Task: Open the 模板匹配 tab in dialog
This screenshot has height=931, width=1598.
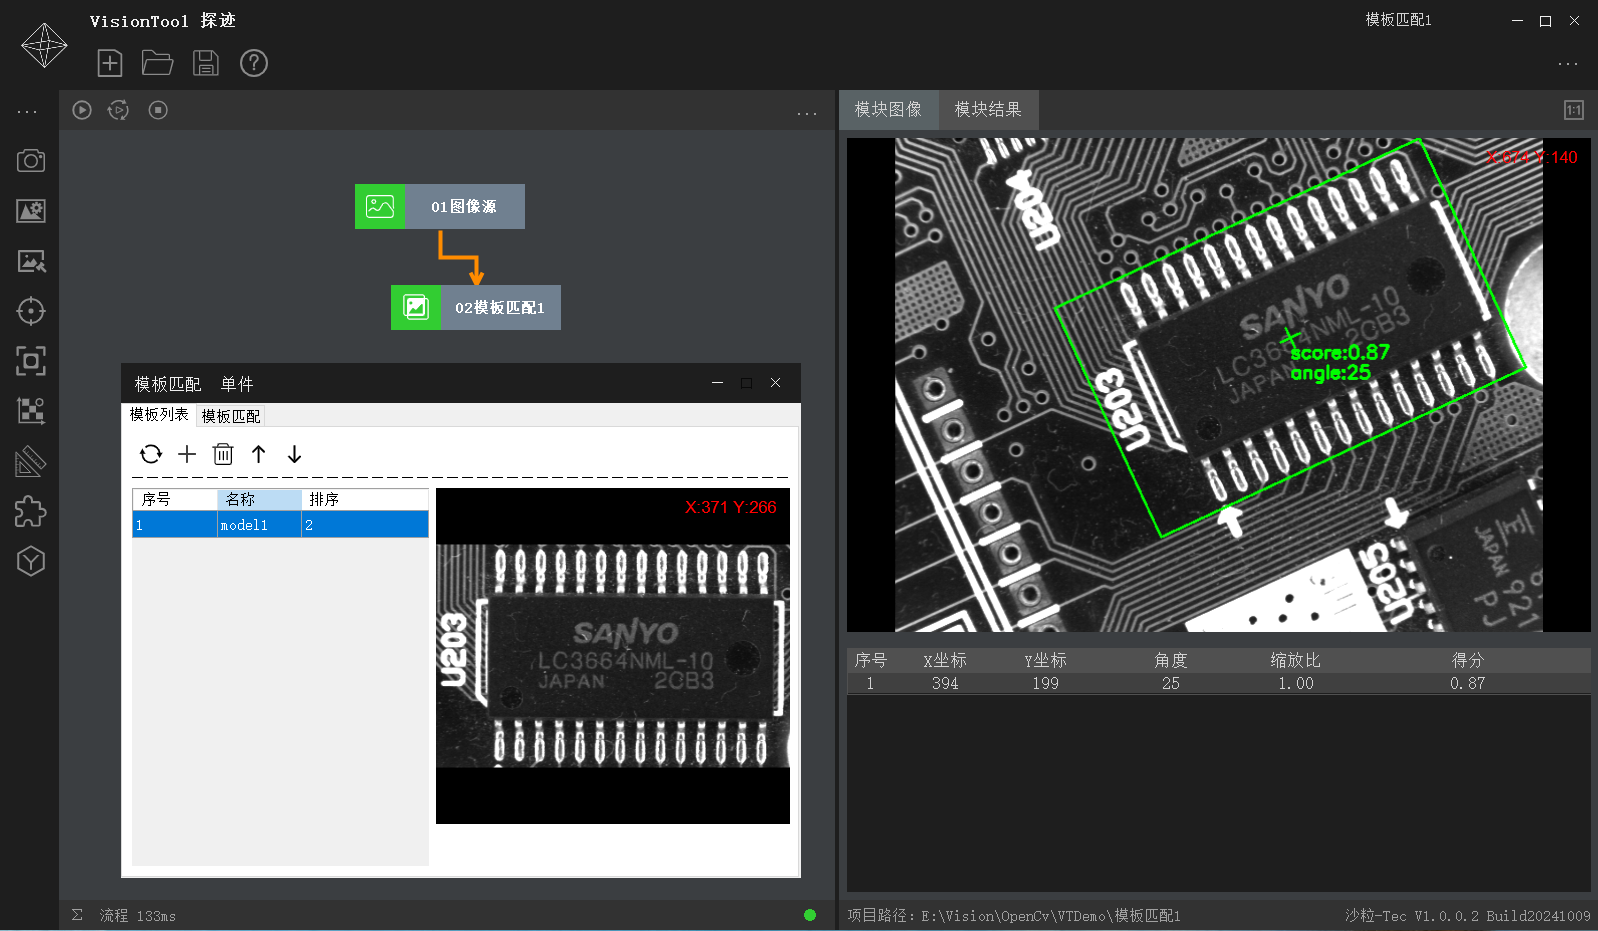Action: point(231,416)
